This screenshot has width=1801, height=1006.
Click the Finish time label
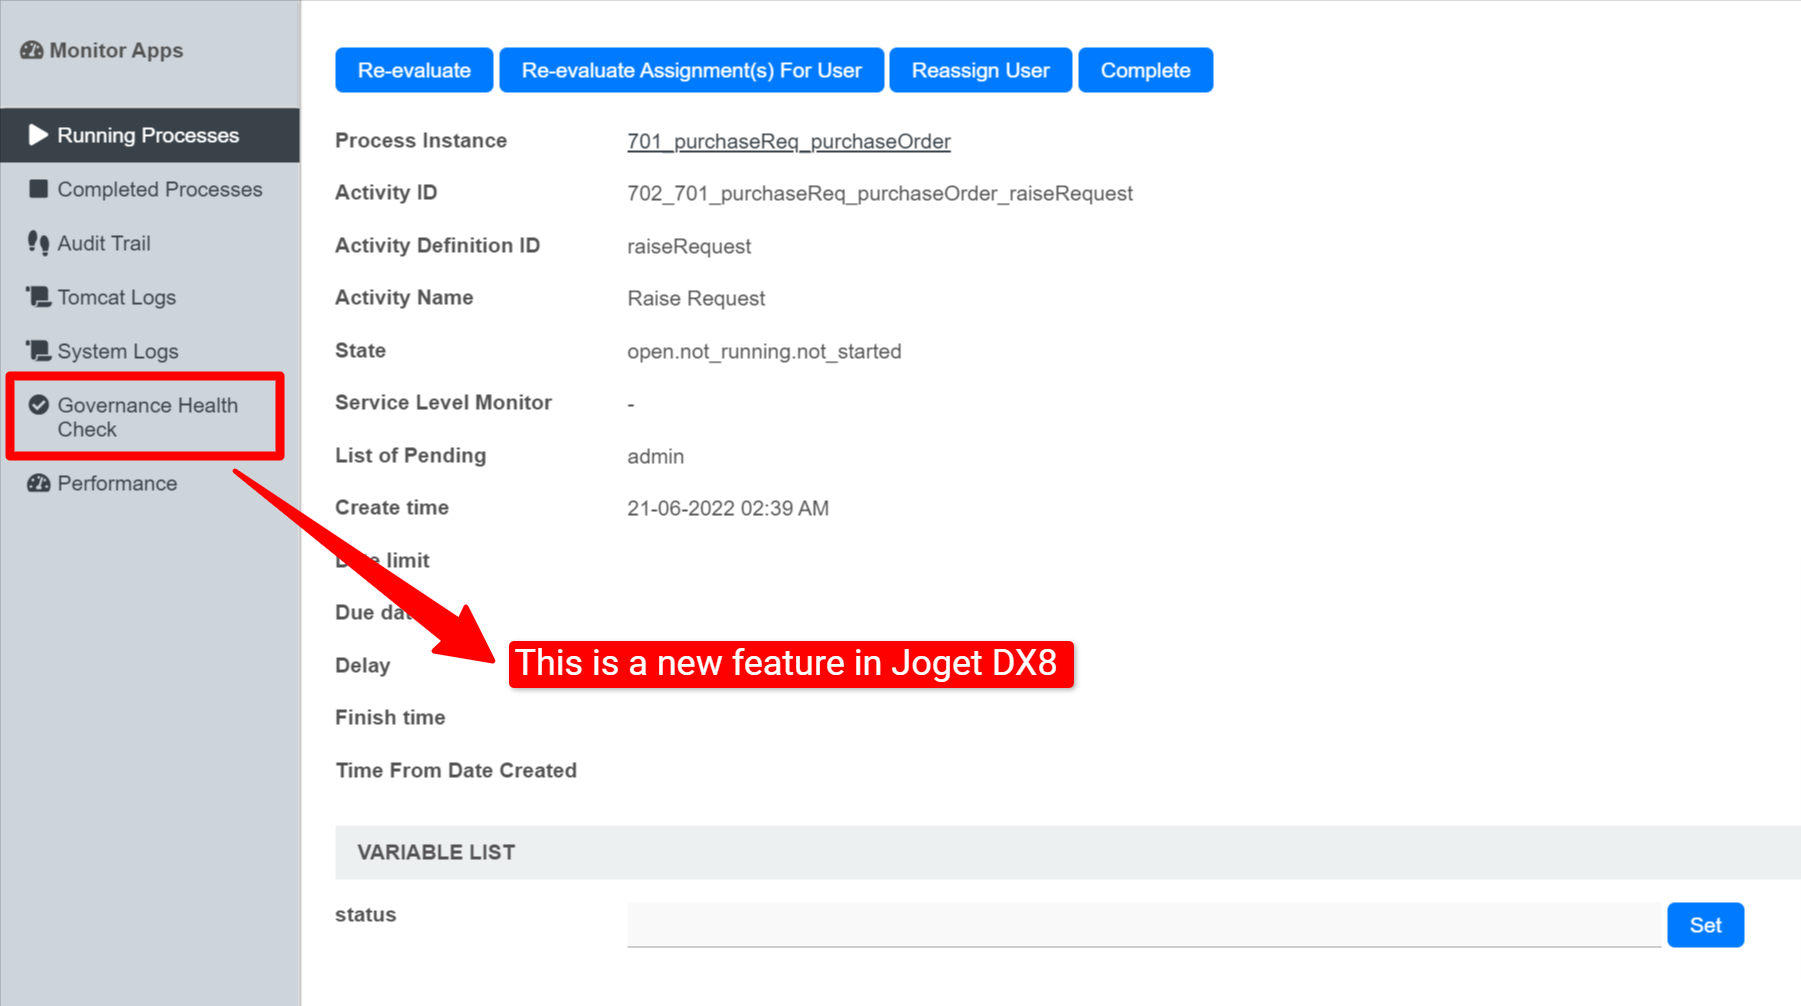click(x=390, y=718)
